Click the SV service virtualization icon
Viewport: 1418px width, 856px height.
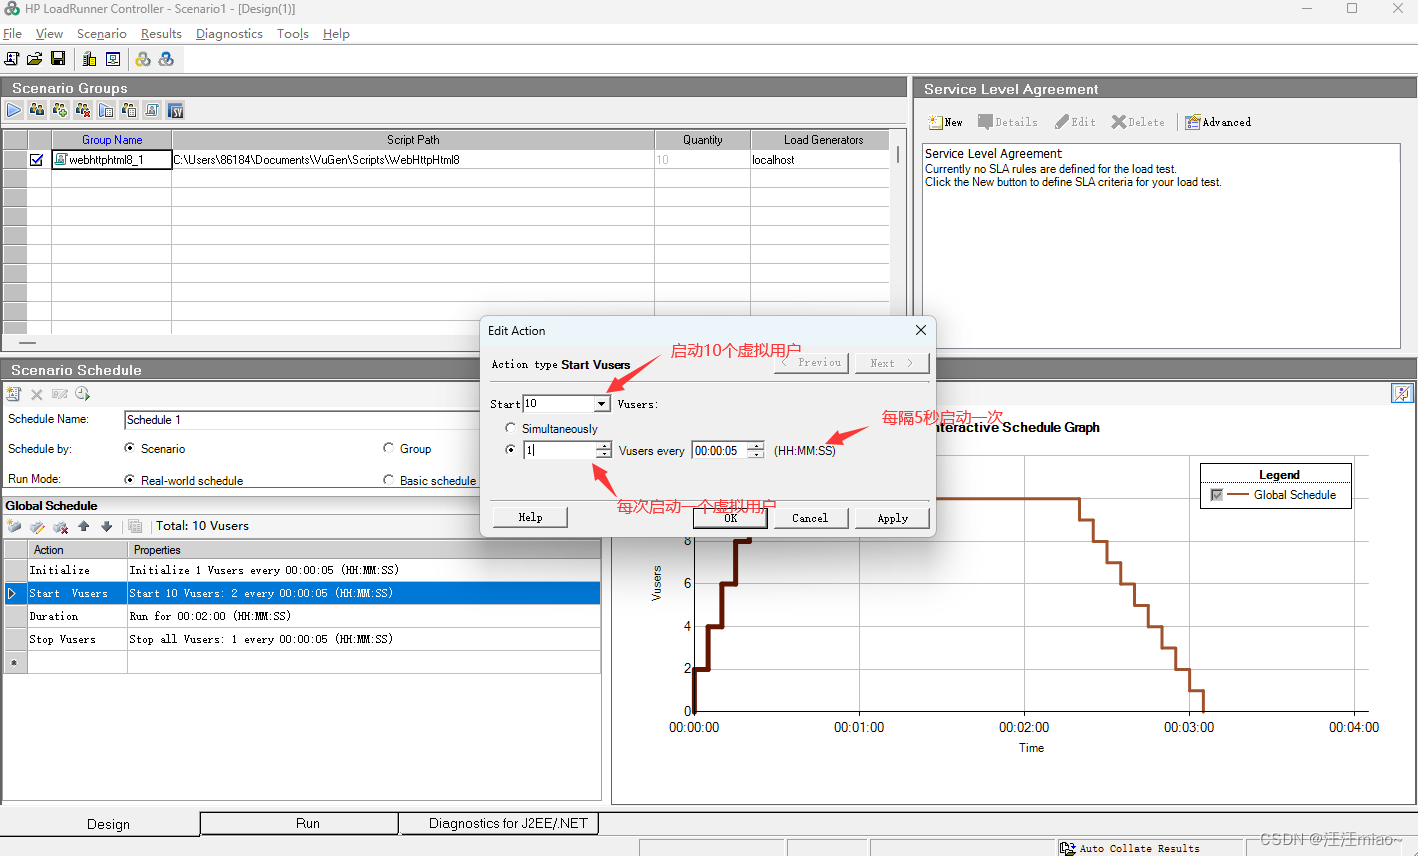(x=175, y=110)
